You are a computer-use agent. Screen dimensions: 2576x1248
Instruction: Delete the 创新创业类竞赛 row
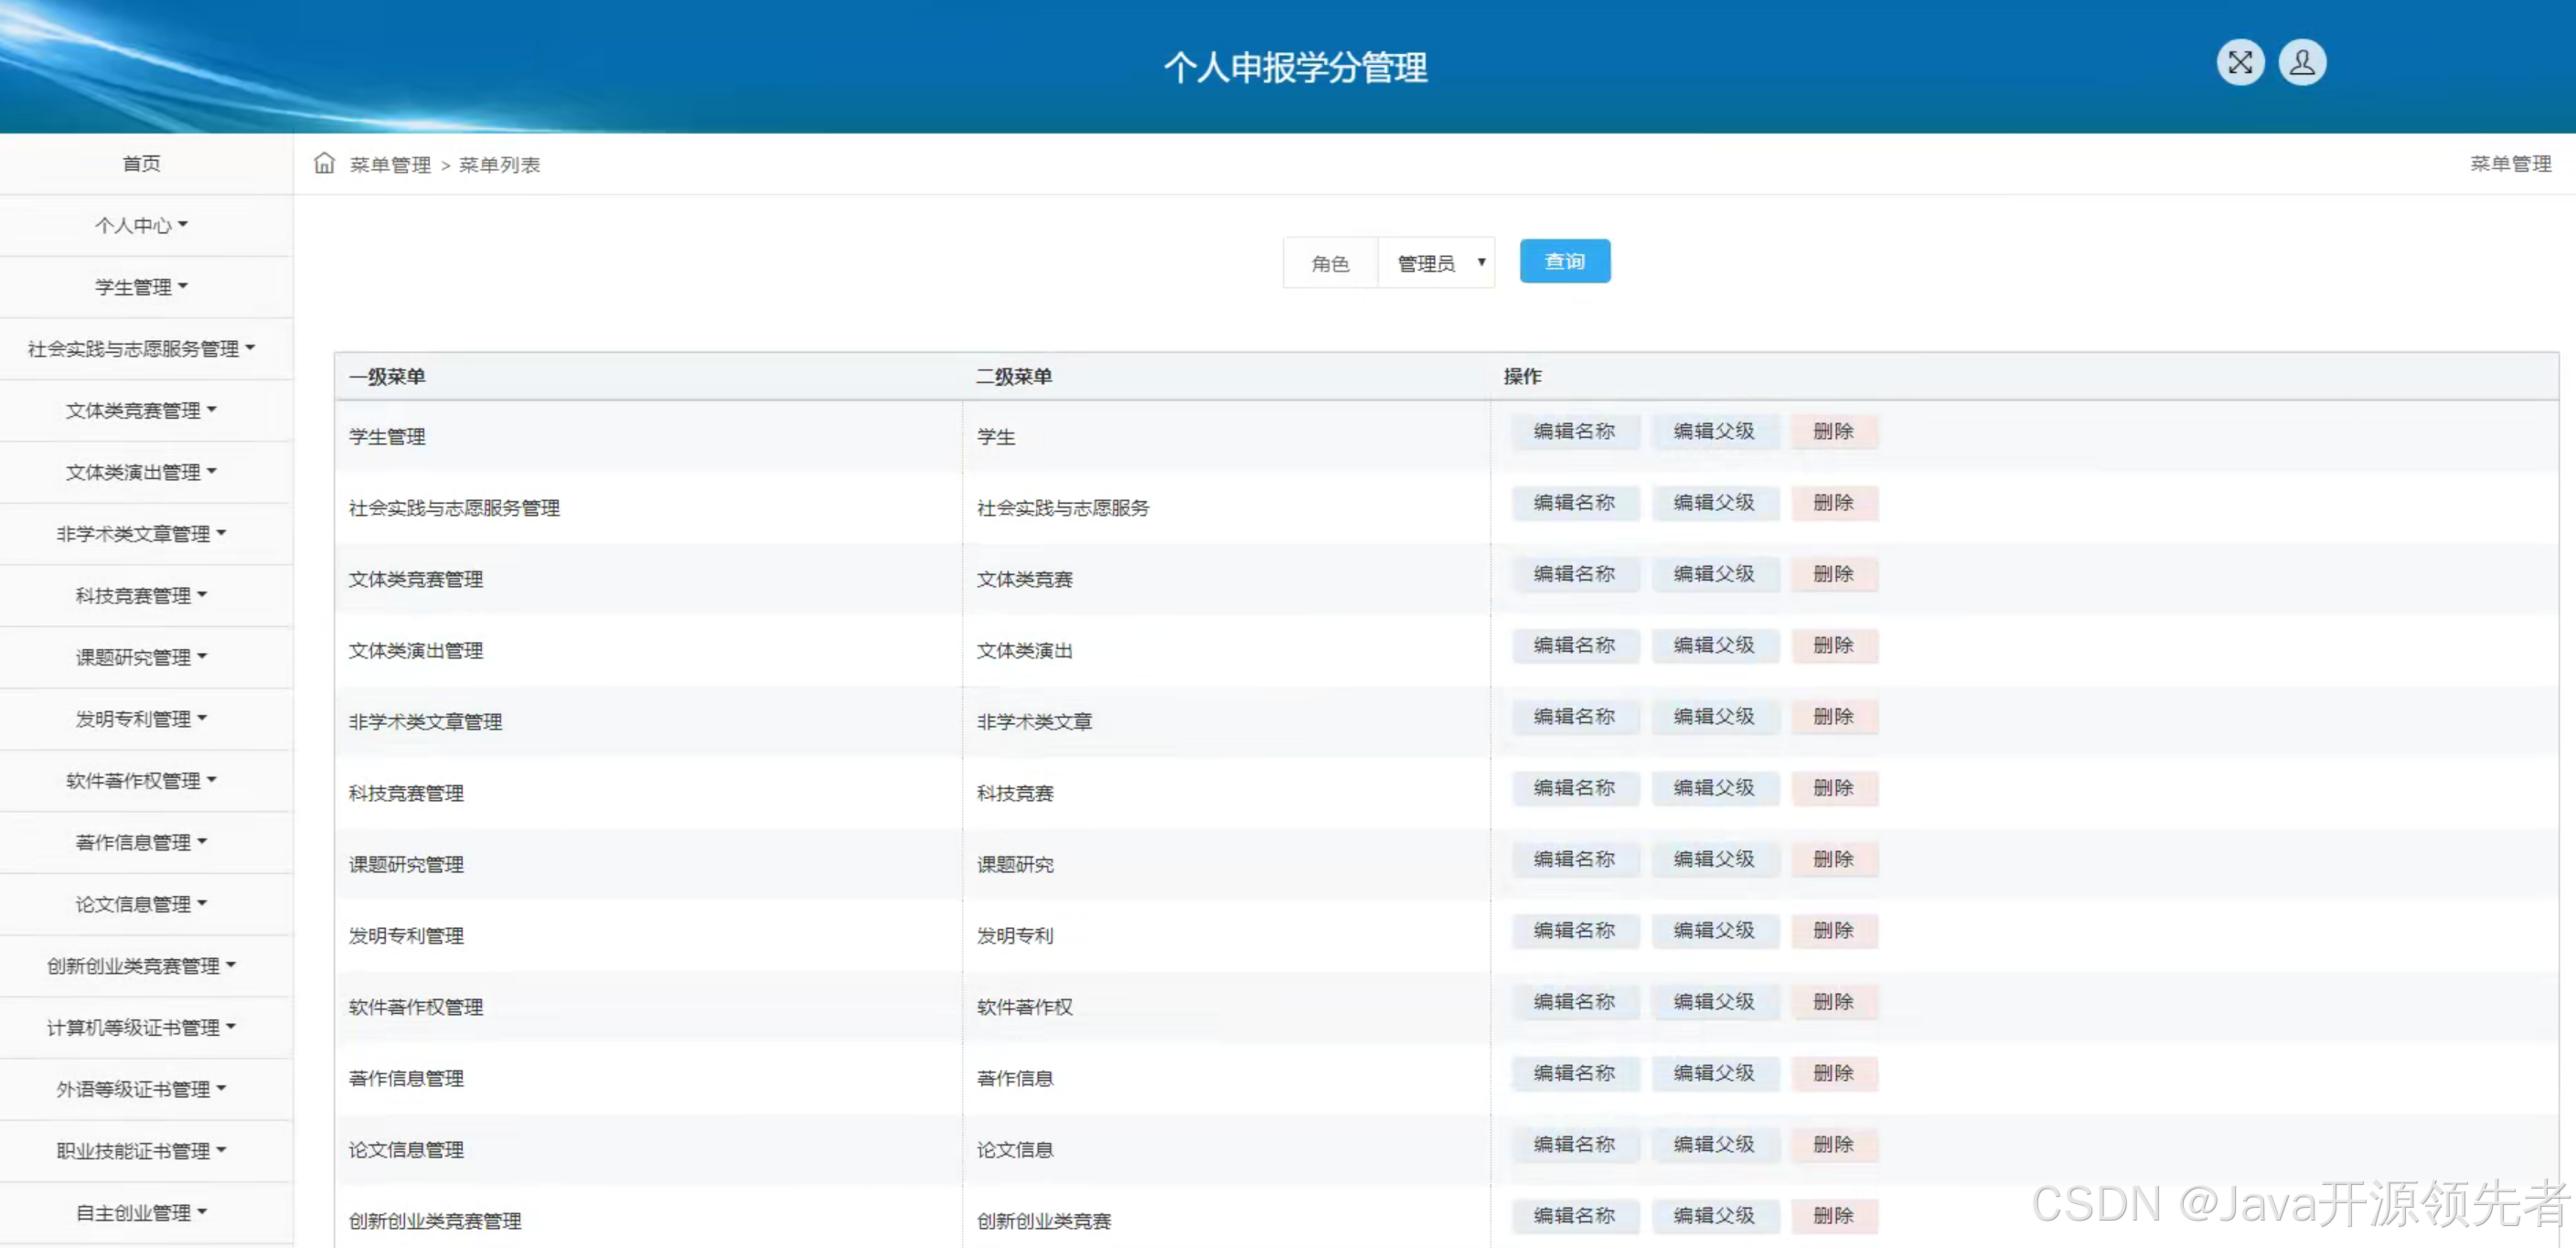click(x=1834, y=1216)
